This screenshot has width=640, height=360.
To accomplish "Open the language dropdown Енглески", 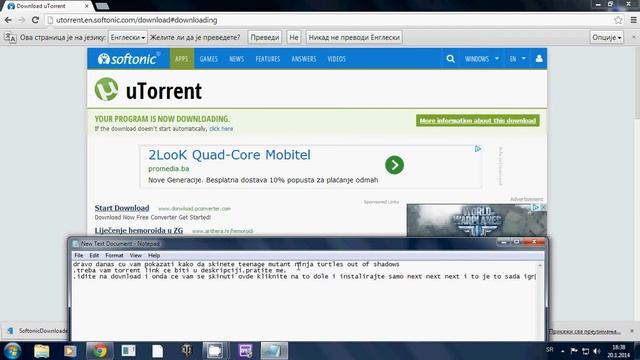I will click(x=127, y=37).
